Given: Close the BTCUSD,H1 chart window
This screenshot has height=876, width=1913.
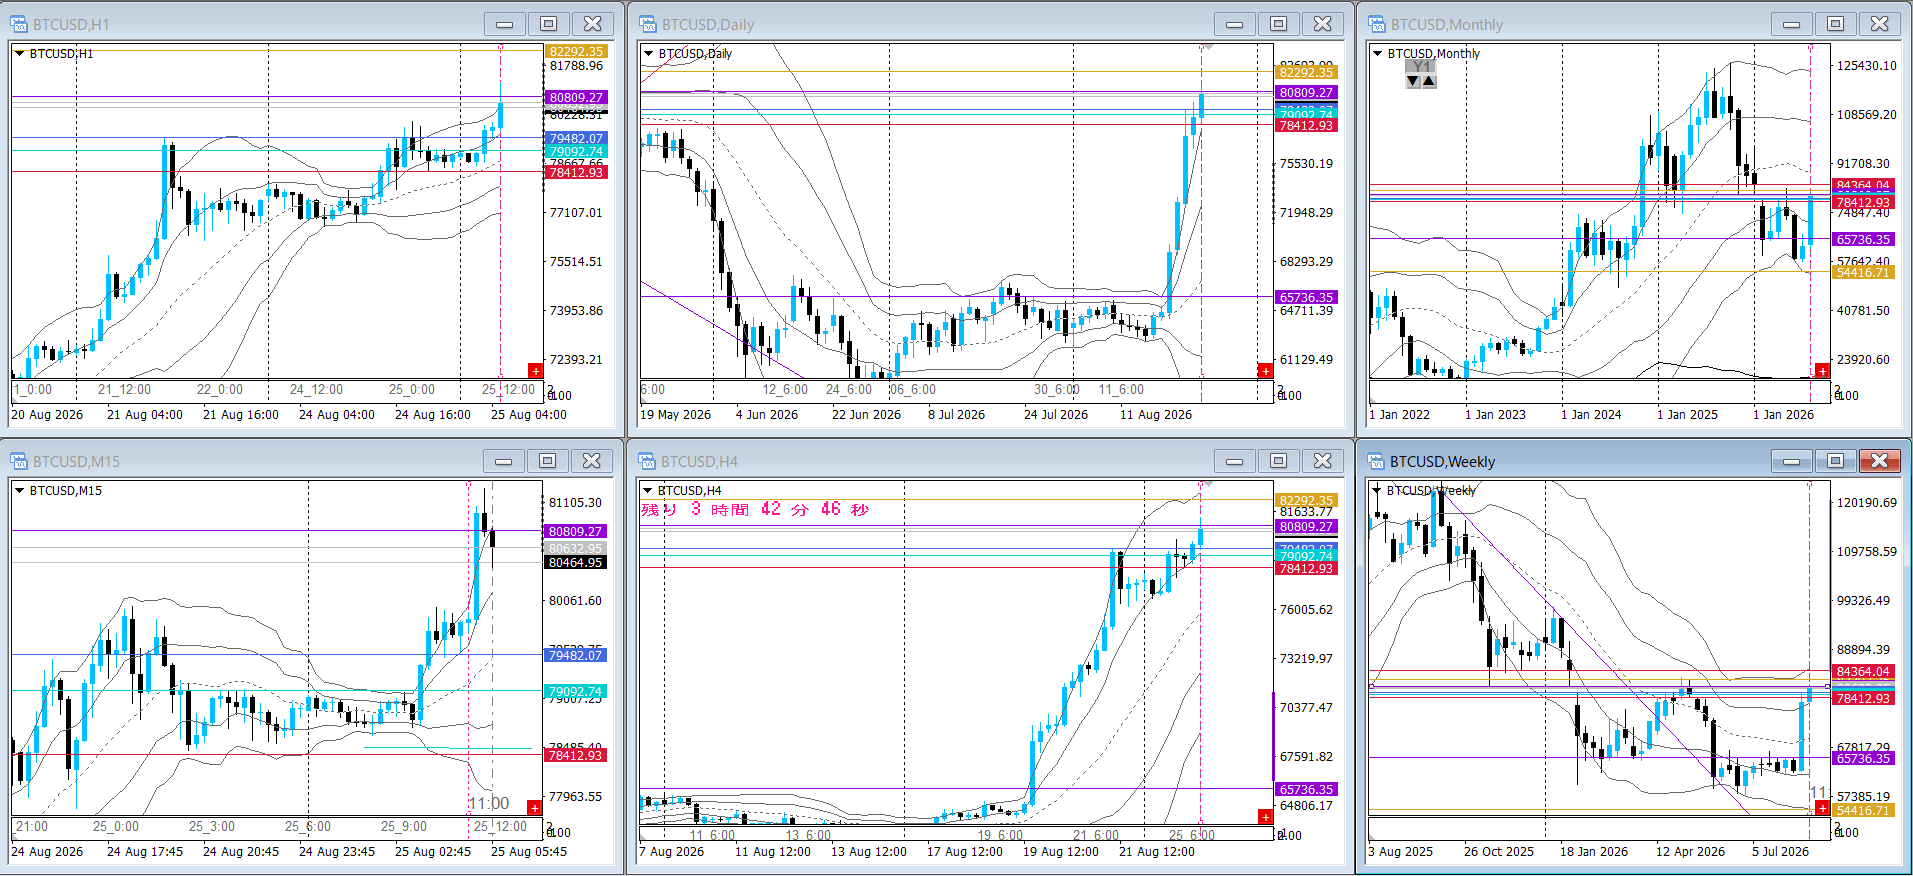Looking at the screenshot, I should tap(593, 24).
